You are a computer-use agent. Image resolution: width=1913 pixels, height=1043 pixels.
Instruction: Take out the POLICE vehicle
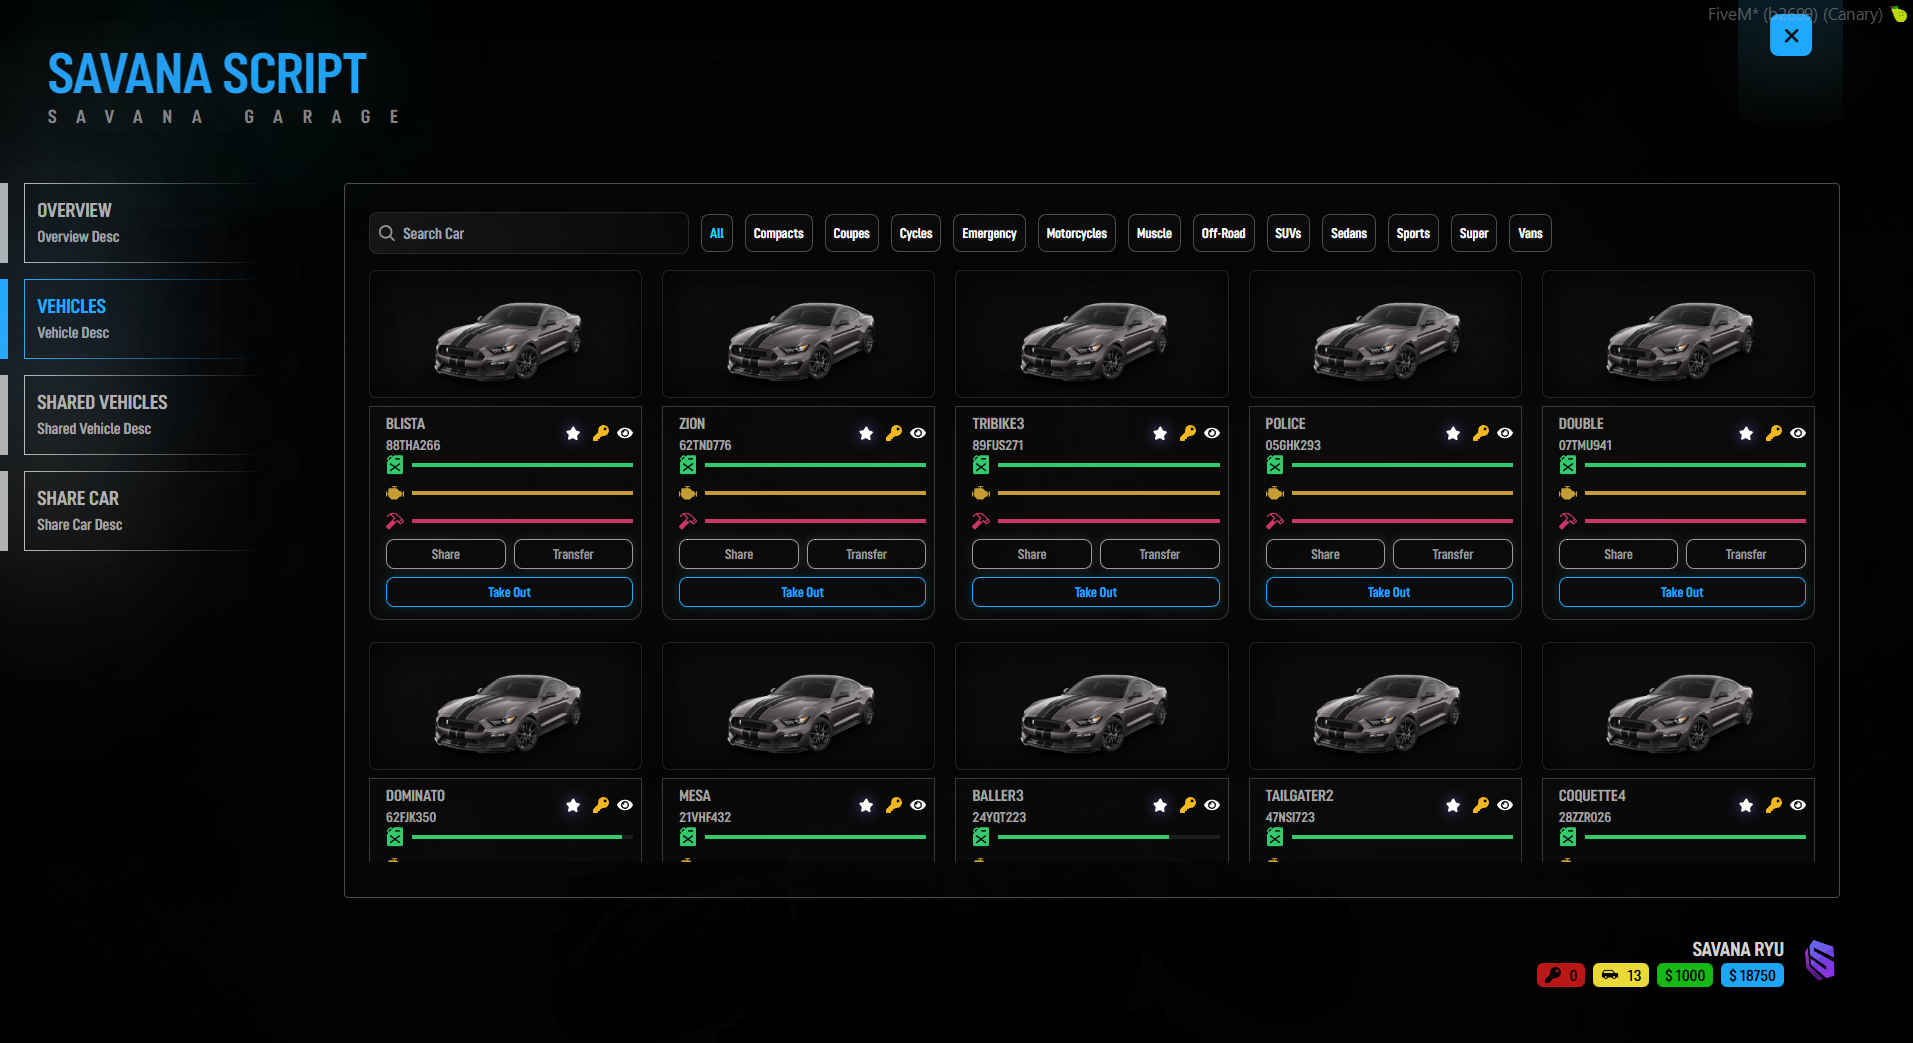(x=1389, y=592)
